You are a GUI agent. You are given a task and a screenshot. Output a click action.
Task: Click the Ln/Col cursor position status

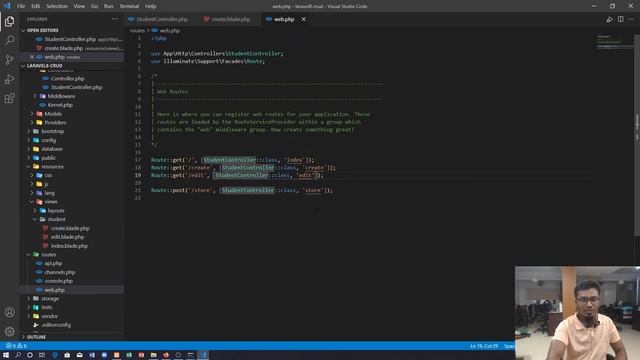point(484,346)
